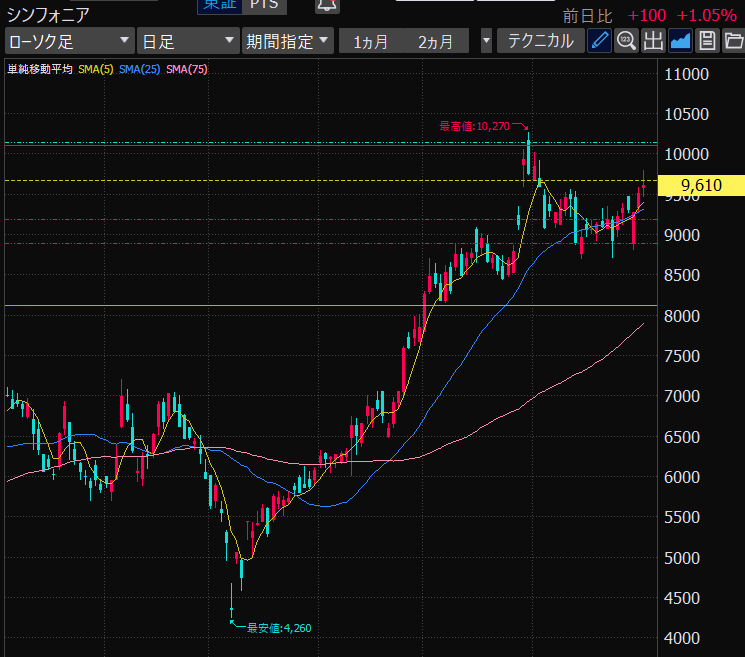745x657 pixels.
Task: Open the ローソク足 chart type dropdown
Action: pyautogui.click(x=69, y=41)
